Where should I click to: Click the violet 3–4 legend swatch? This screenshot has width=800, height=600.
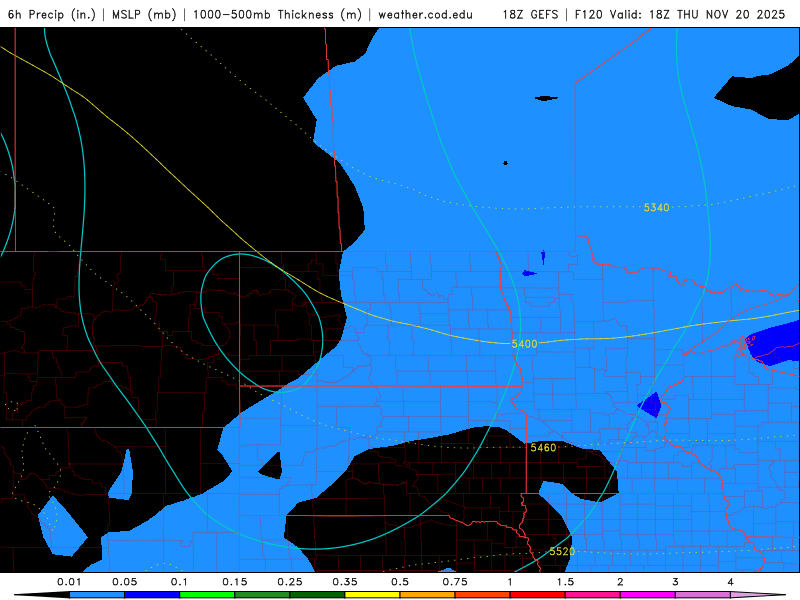(703, 595)
